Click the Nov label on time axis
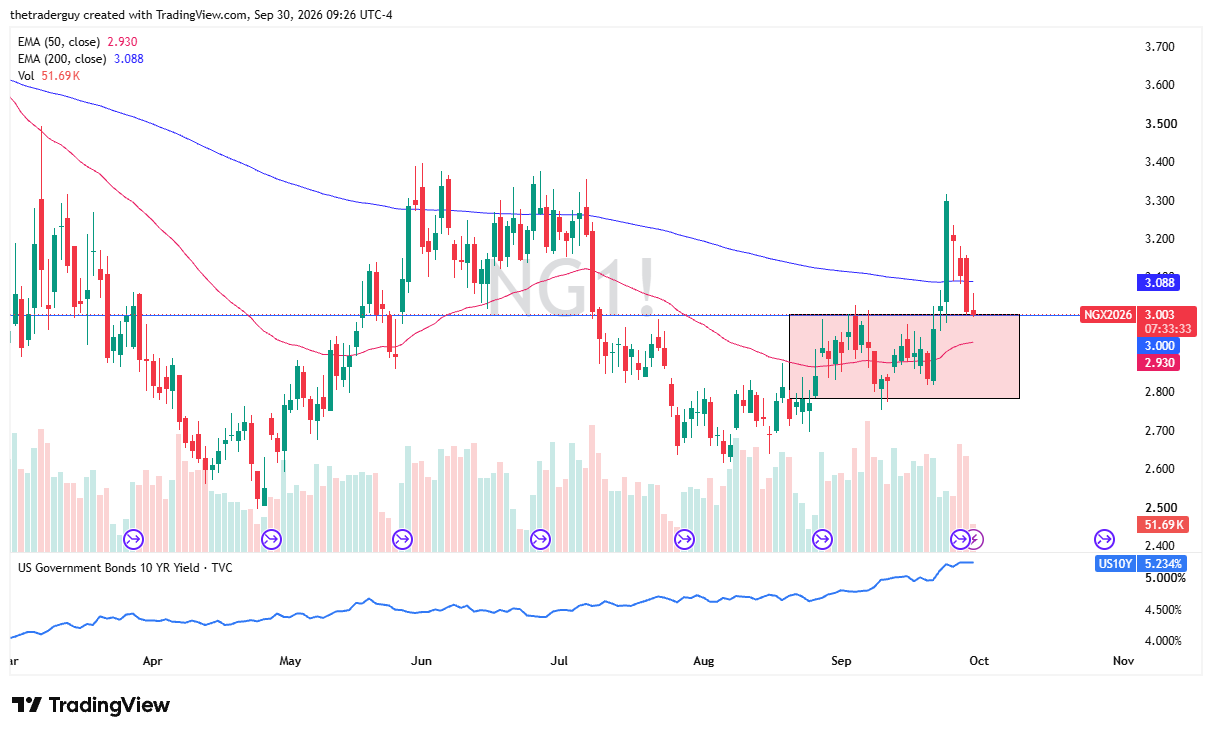This screenshot has height=735, width=1212. [1122, 661]
